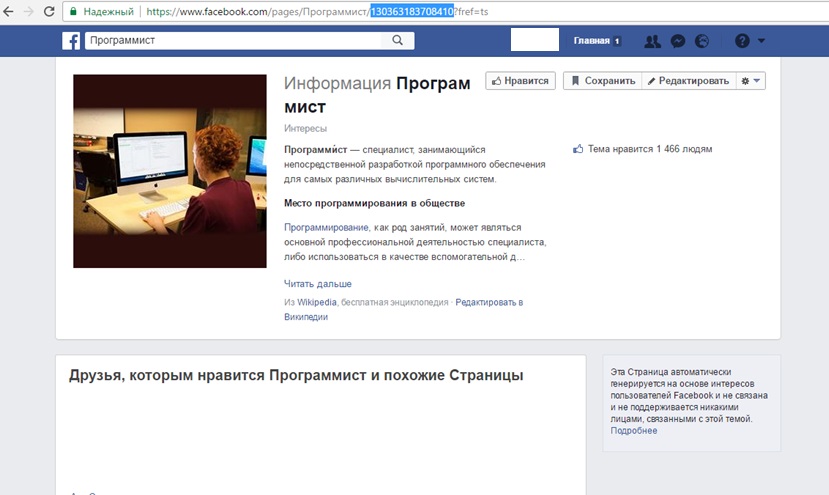Screen dimensions: 829x495
Task: Click the Сохранить save button
Action: (602, 81)
